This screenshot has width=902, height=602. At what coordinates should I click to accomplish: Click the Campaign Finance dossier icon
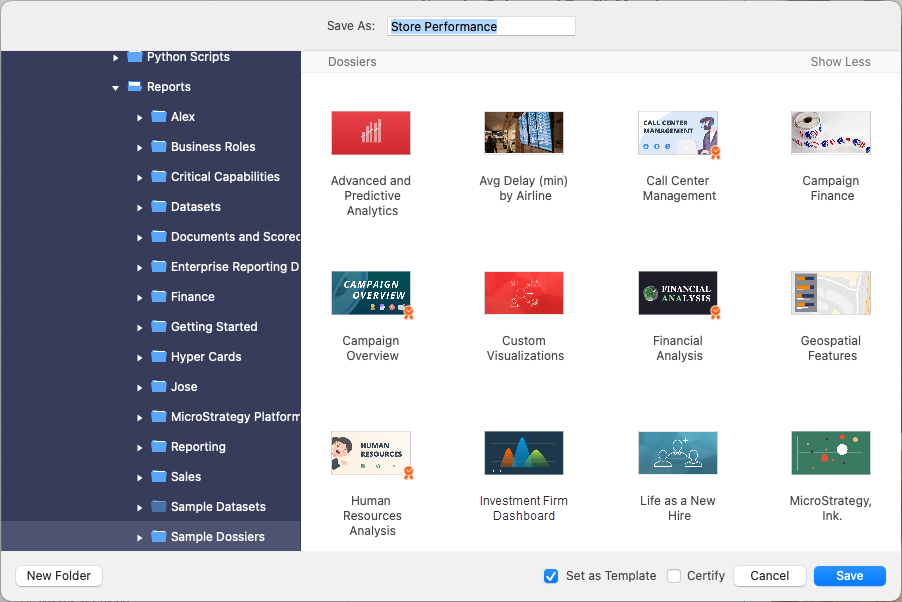tap(830, 133)
